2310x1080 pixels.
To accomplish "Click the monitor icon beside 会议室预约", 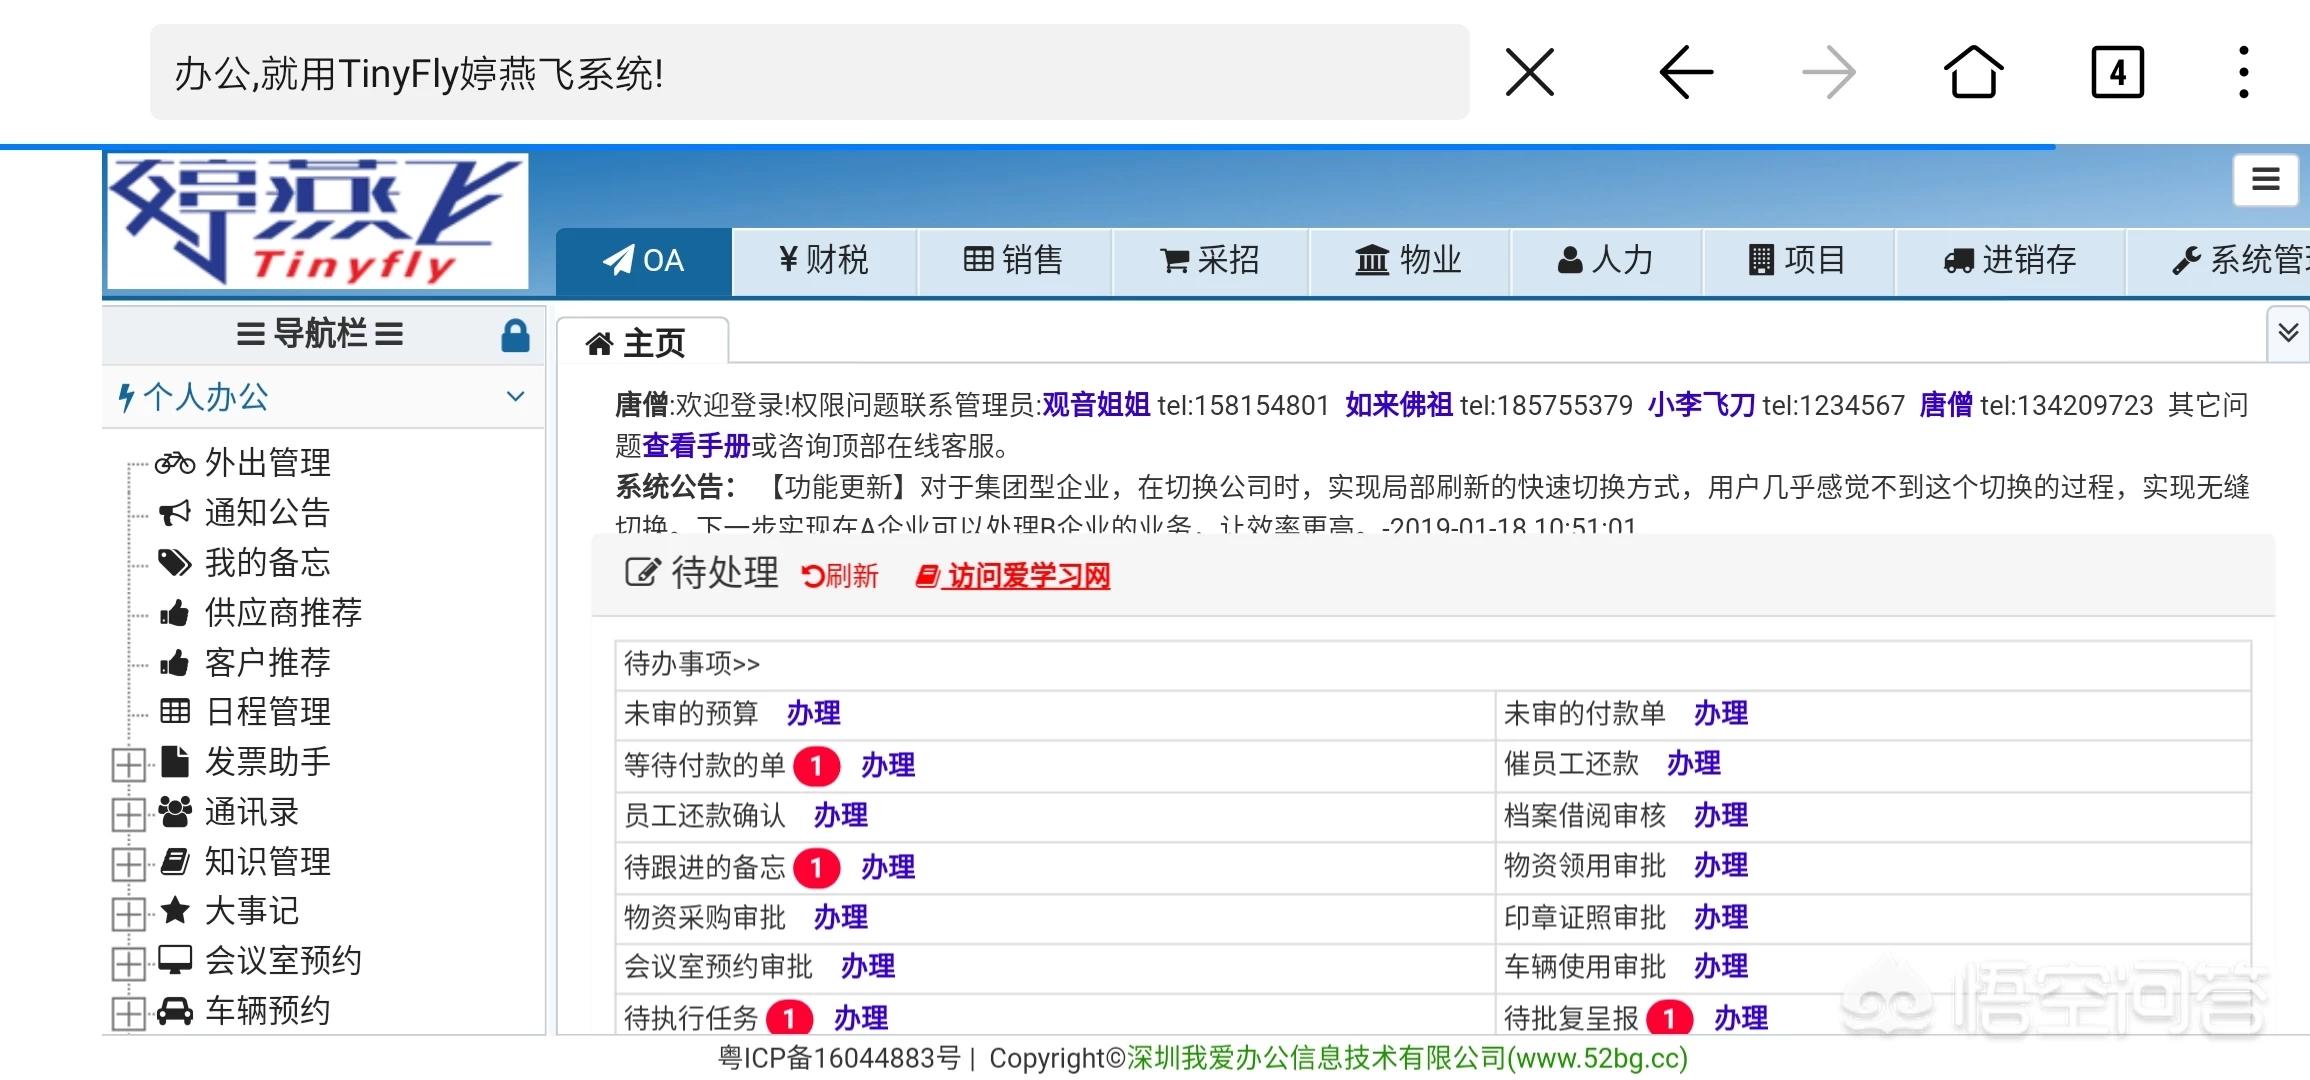I will (x=175, y=960).
